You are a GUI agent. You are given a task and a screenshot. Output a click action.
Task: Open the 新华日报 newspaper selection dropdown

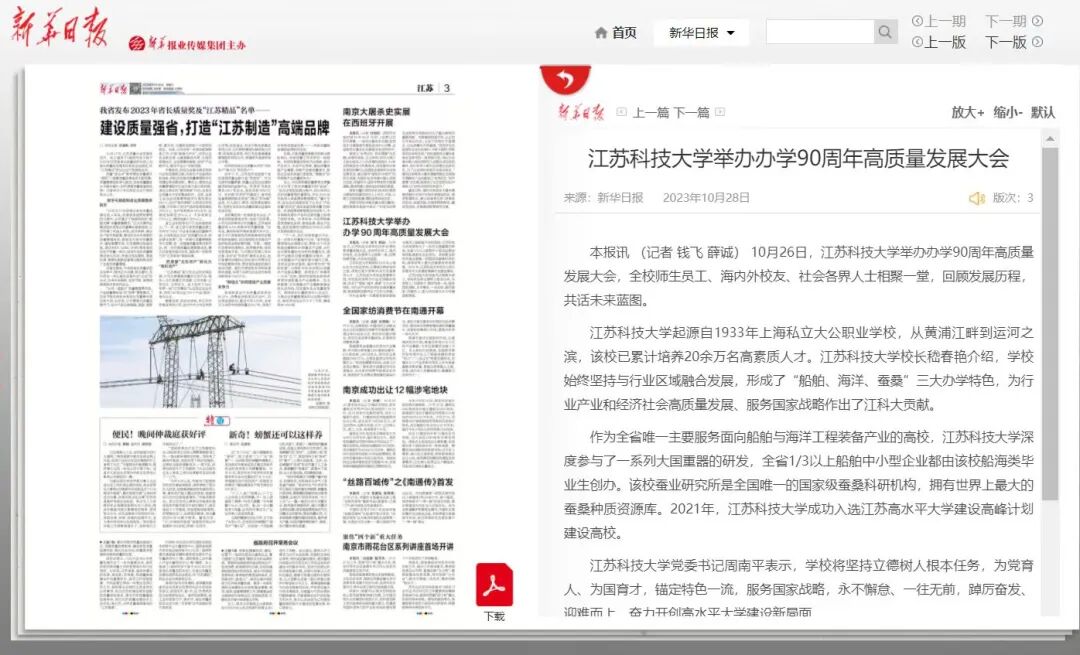click(x=699, y=31)
